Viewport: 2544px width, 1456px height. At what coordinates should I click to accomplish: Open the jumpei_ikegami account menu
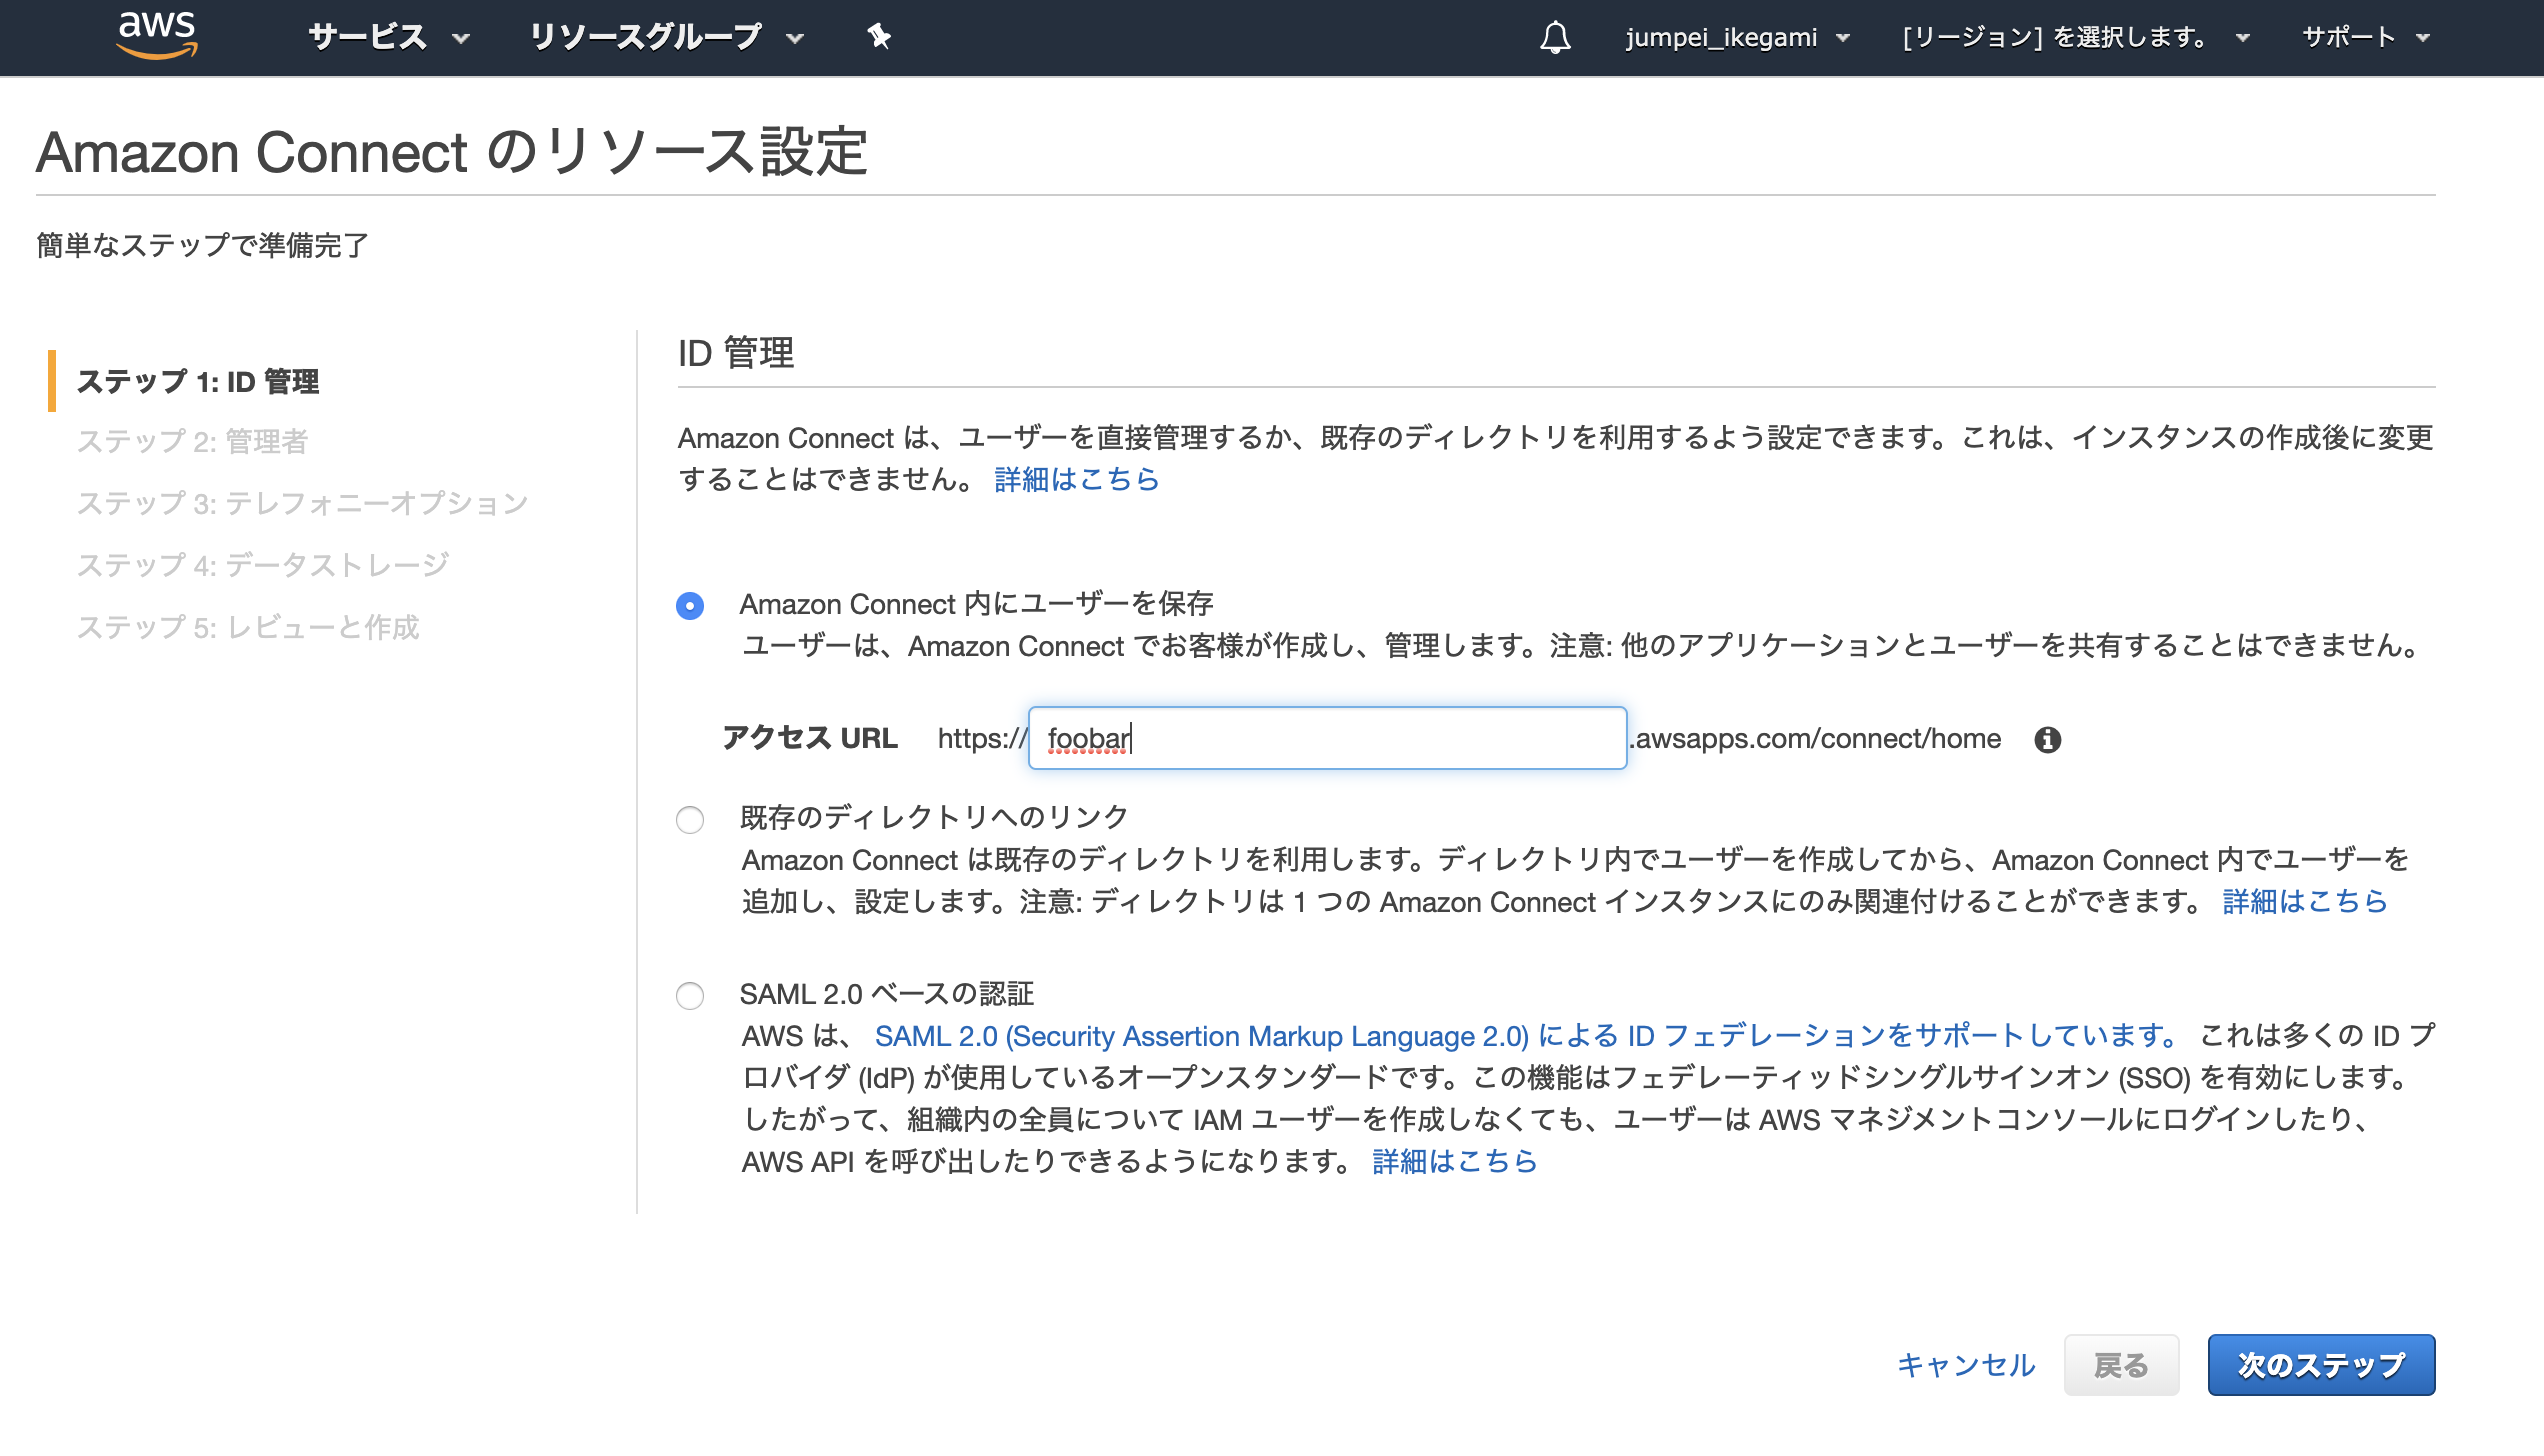(x=1737, y=38)
